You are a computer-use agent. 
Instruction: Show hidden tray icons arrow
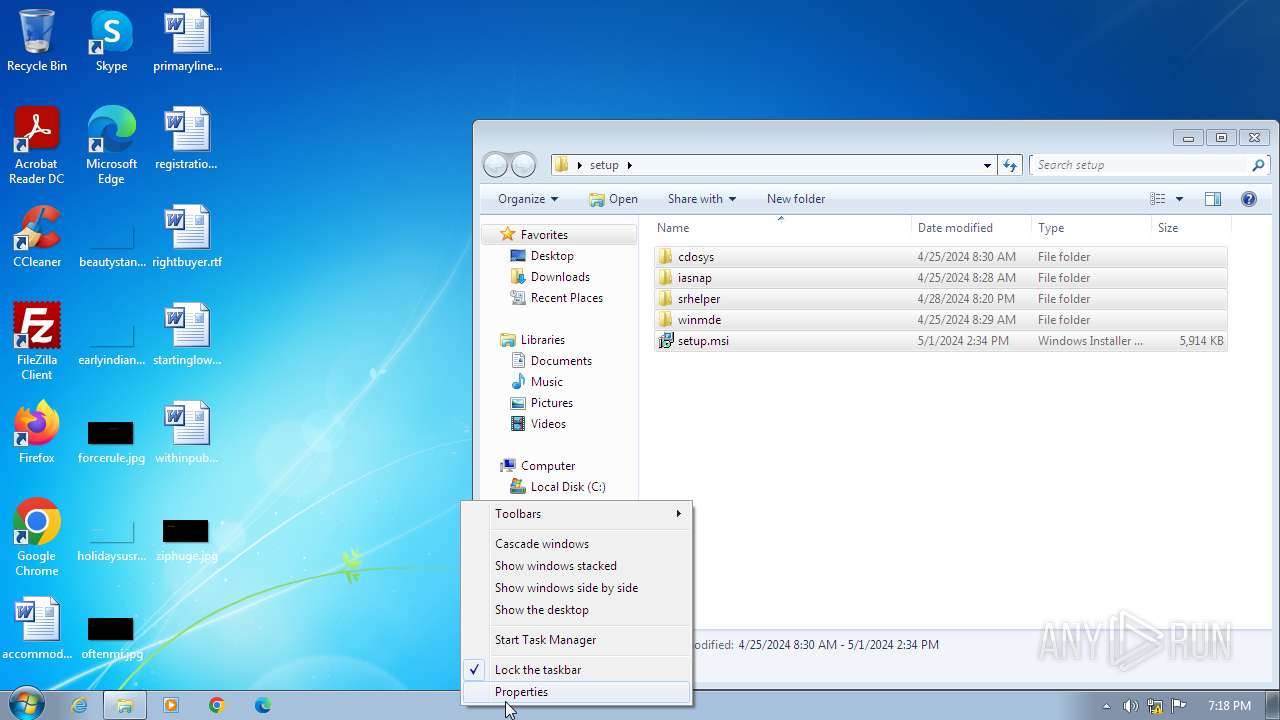coord(1106,706)
